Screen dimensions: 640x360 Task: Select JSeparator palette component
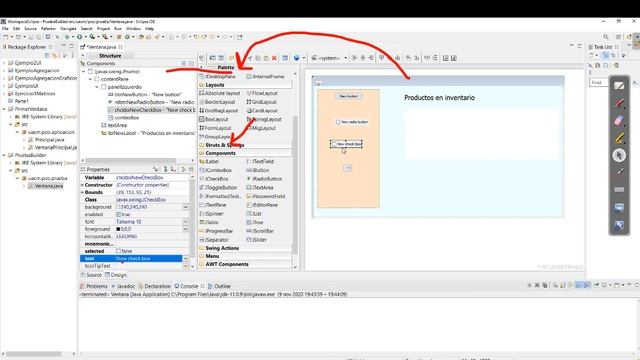tap(214, 240)
